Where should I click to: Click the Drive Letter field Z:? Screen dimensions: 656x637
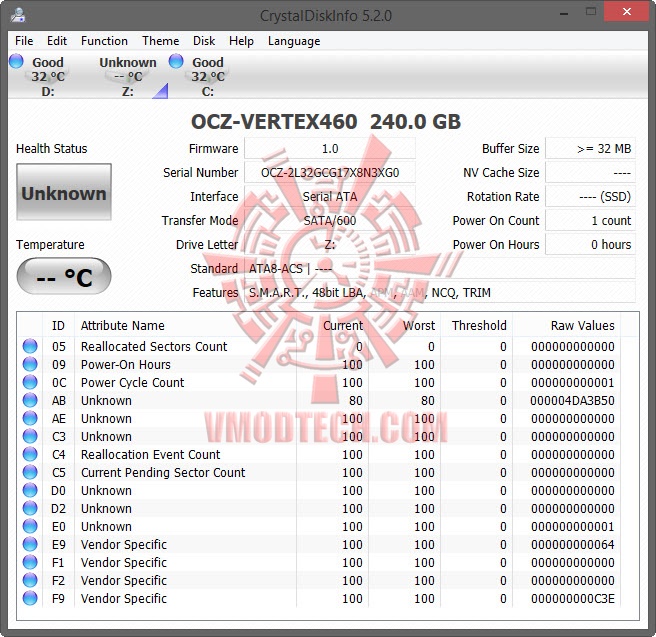coord(330,244)
